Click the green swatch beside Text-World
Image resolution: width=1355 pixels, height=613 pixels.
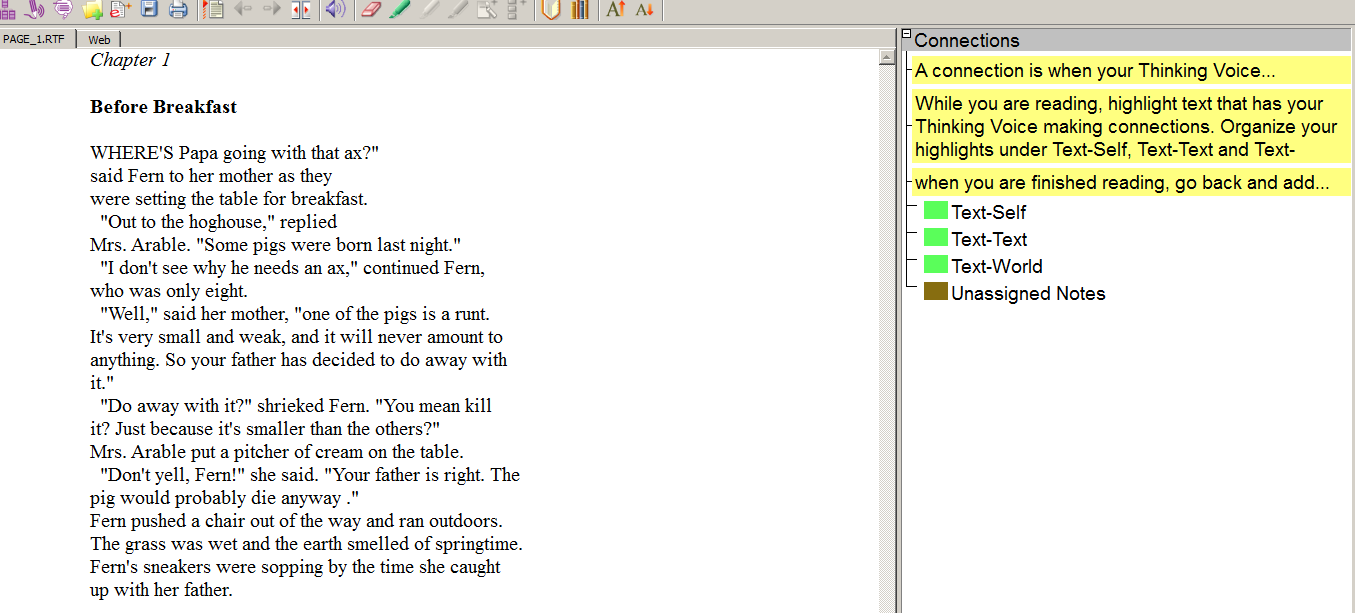click(936, 264)
